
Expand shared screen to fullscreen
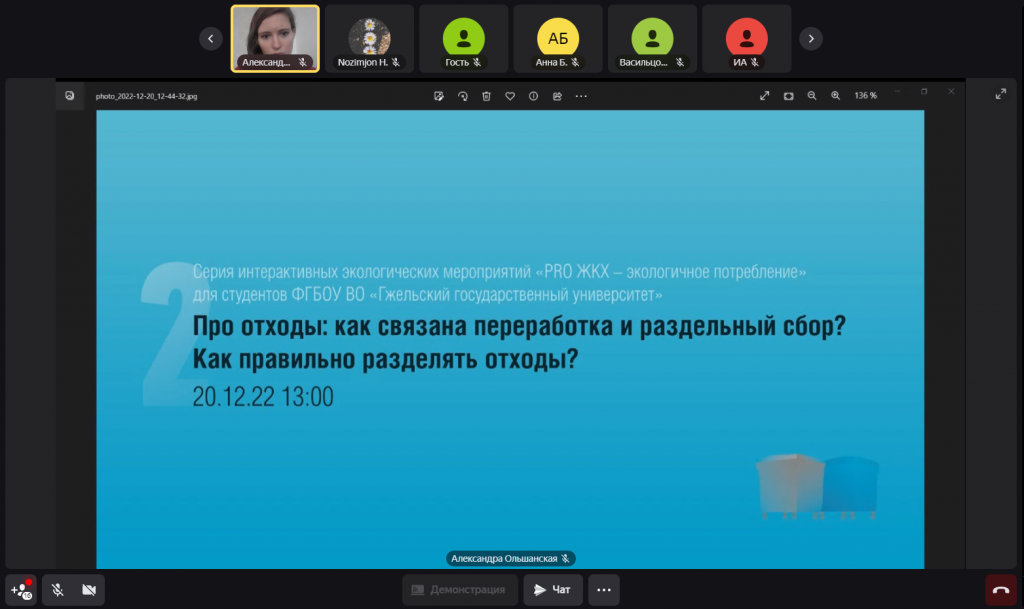[x=1000, y=94]
